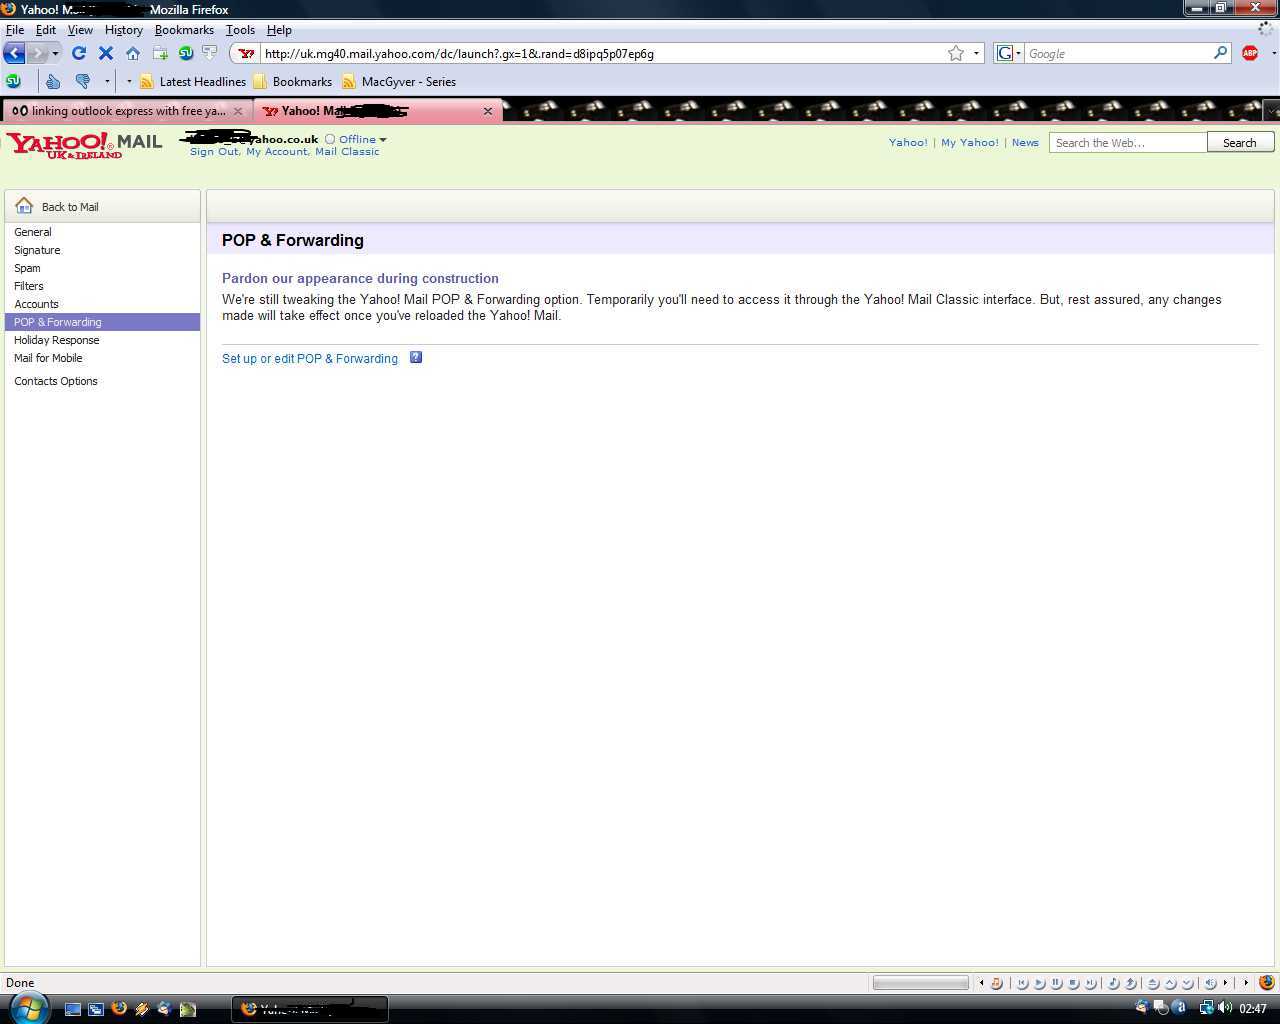Select Filters in options sidebar
Viewport: 1280px width, 1024px height.
coord(29,286)
